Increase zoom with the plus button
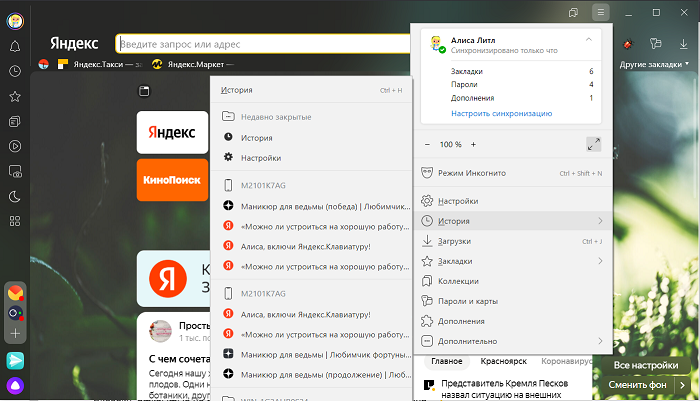This screenshot has width=700, height=401. (473, 144)
